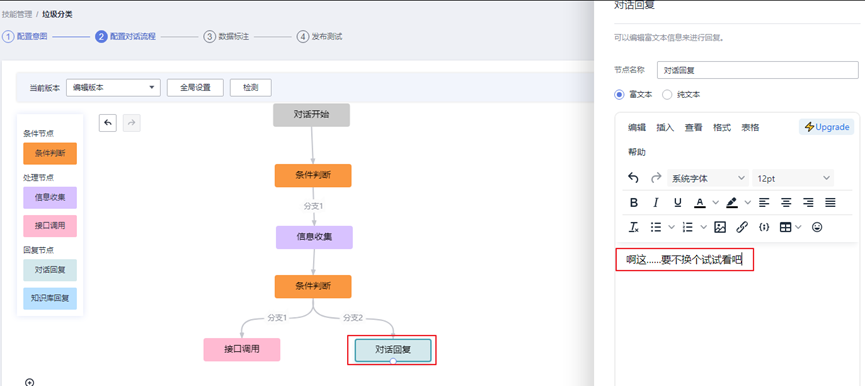The width and height of the screenshot is (865, 386).
Task: Open the 查看 editor menu
Action: point(693,127)
